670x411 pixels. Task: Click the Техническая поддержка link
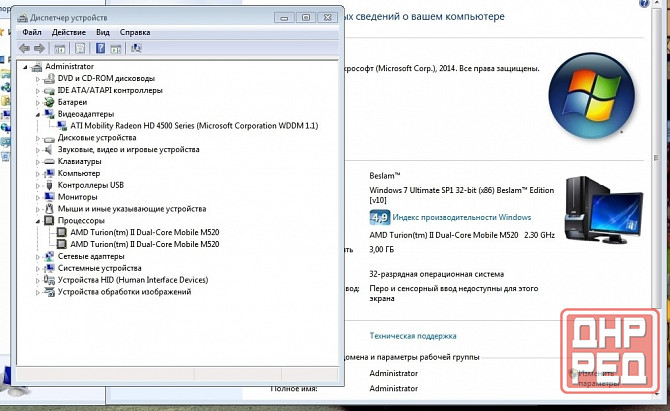point(413,336)
